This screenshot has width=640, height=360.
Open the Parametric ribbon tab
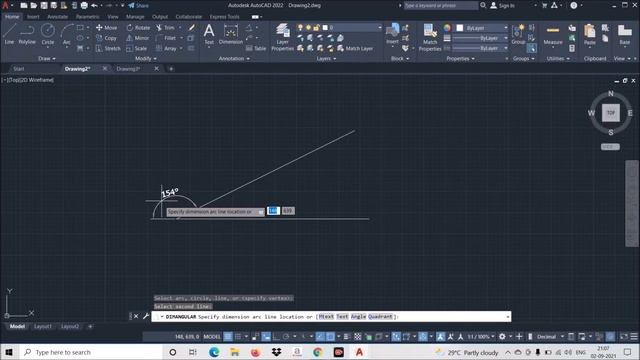[x=88, y=17]
